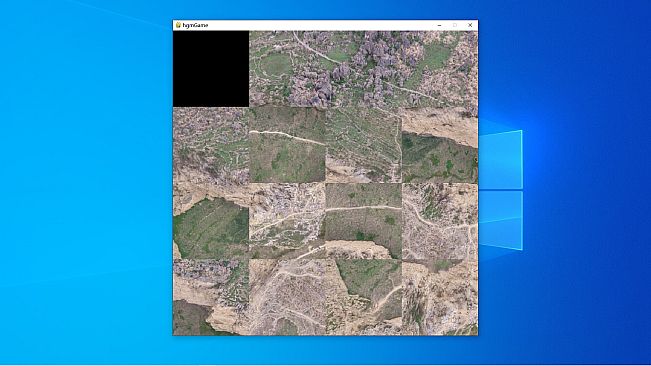Select the tile with dense purple rock cluster
Viewport: 651px width, 366px height.
click(364, 69)
